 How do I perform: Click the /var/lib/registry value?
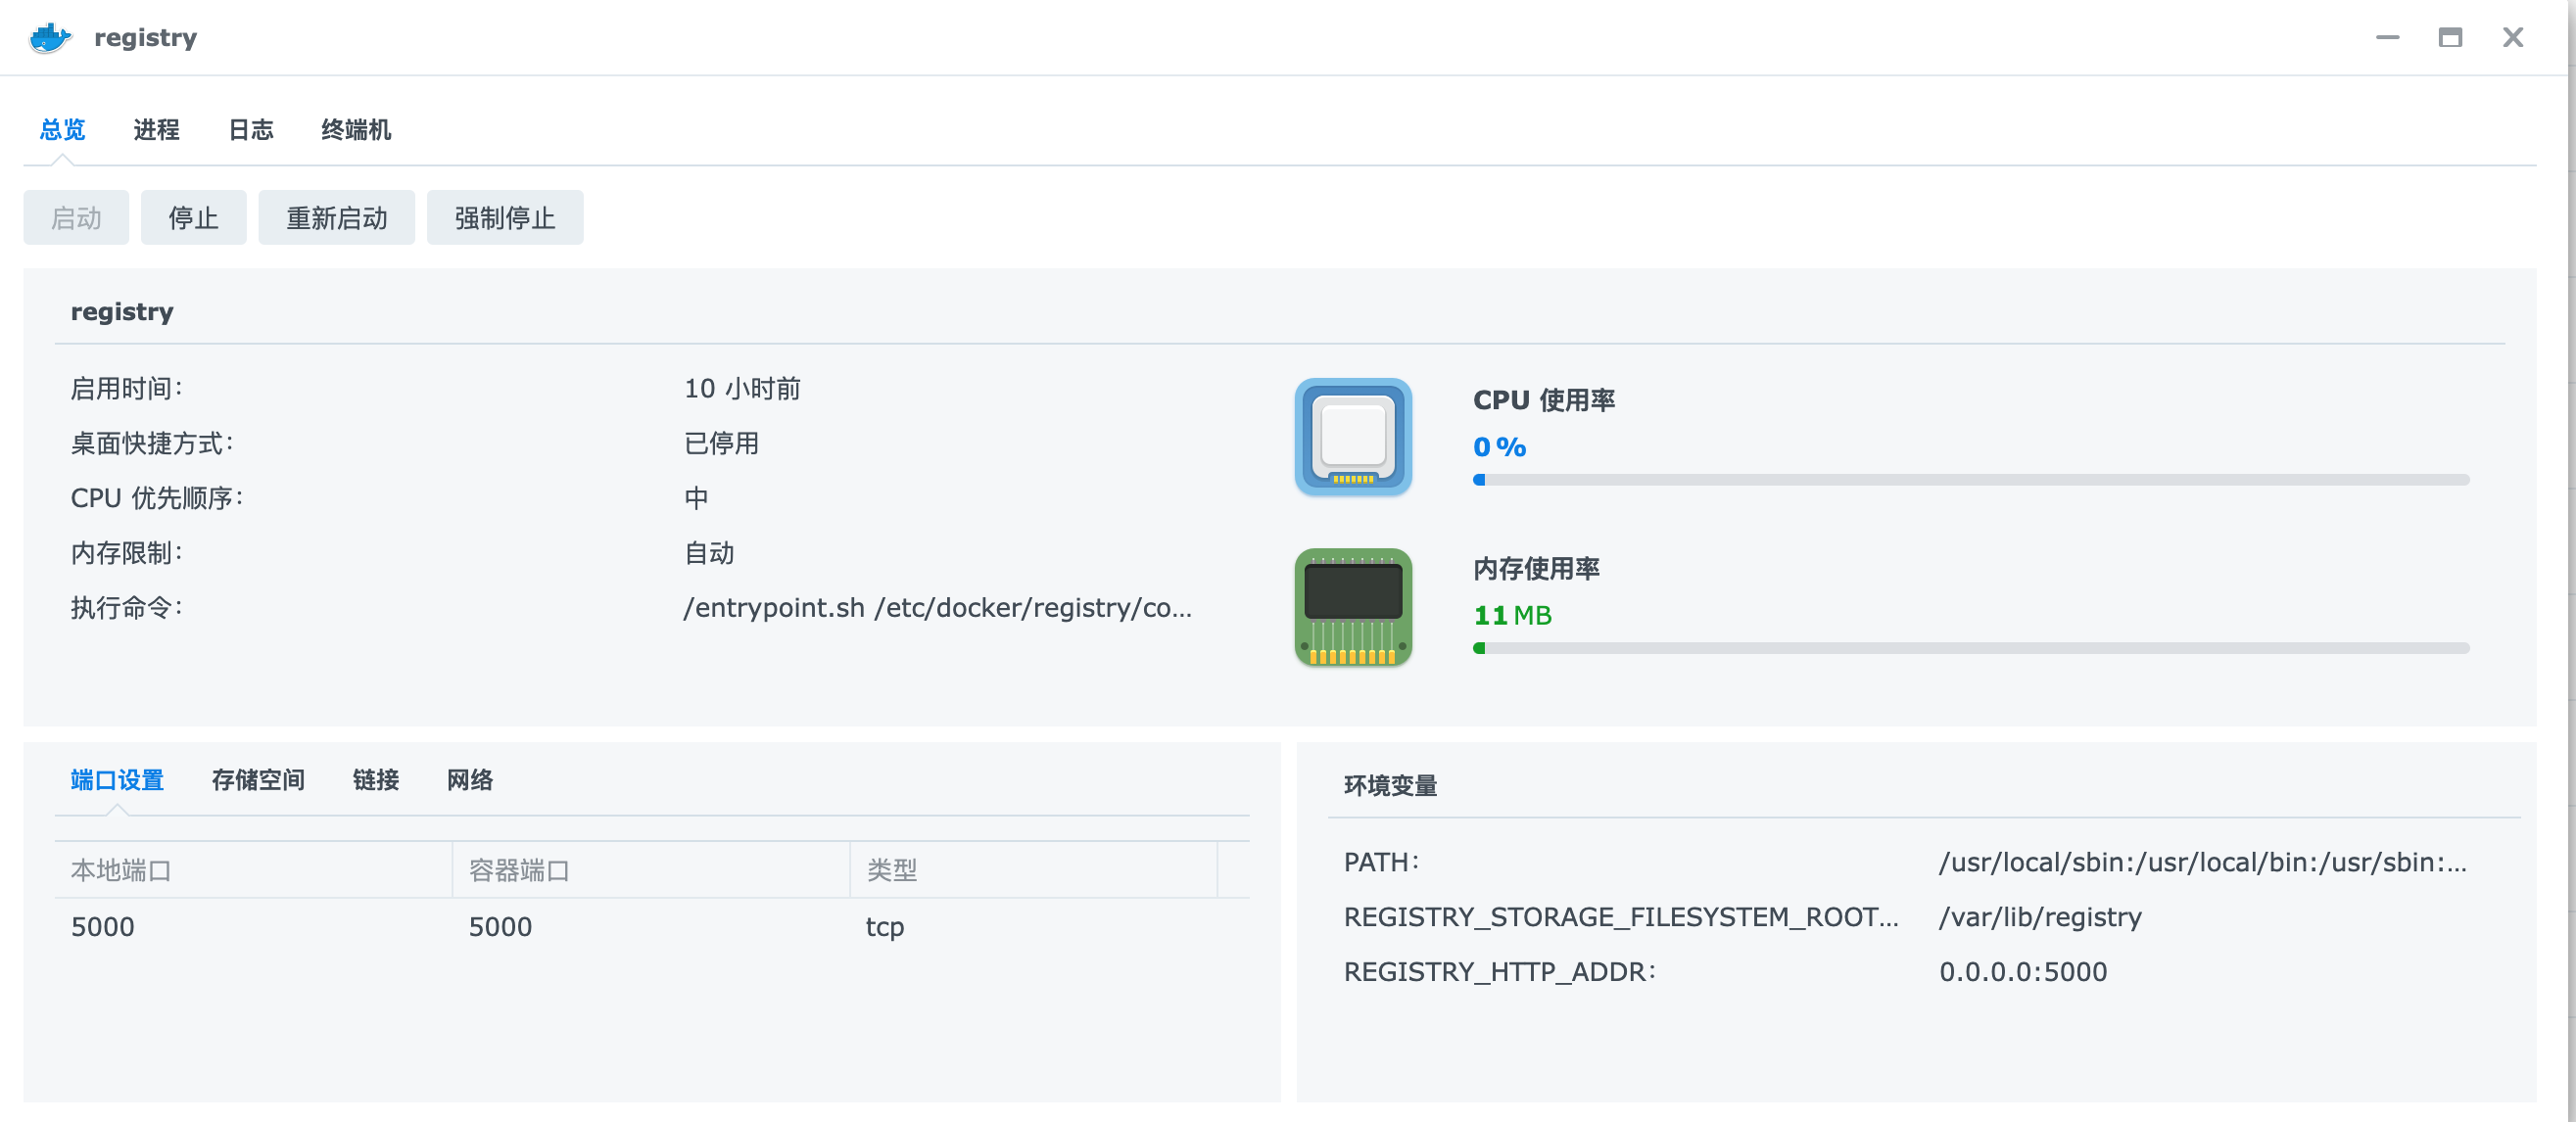pyautogui.click(x=2040, y=917)
